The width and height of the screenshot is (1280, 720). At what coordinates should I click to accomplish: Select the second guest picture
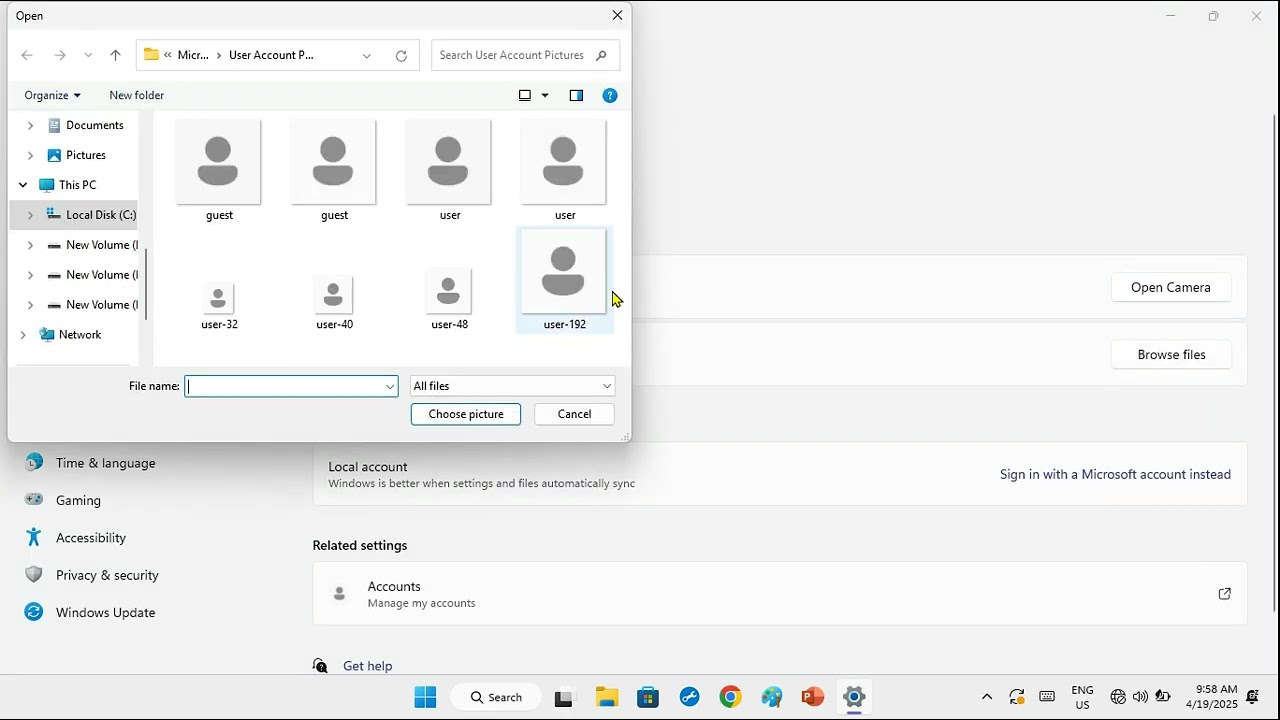tap(334, 170)
